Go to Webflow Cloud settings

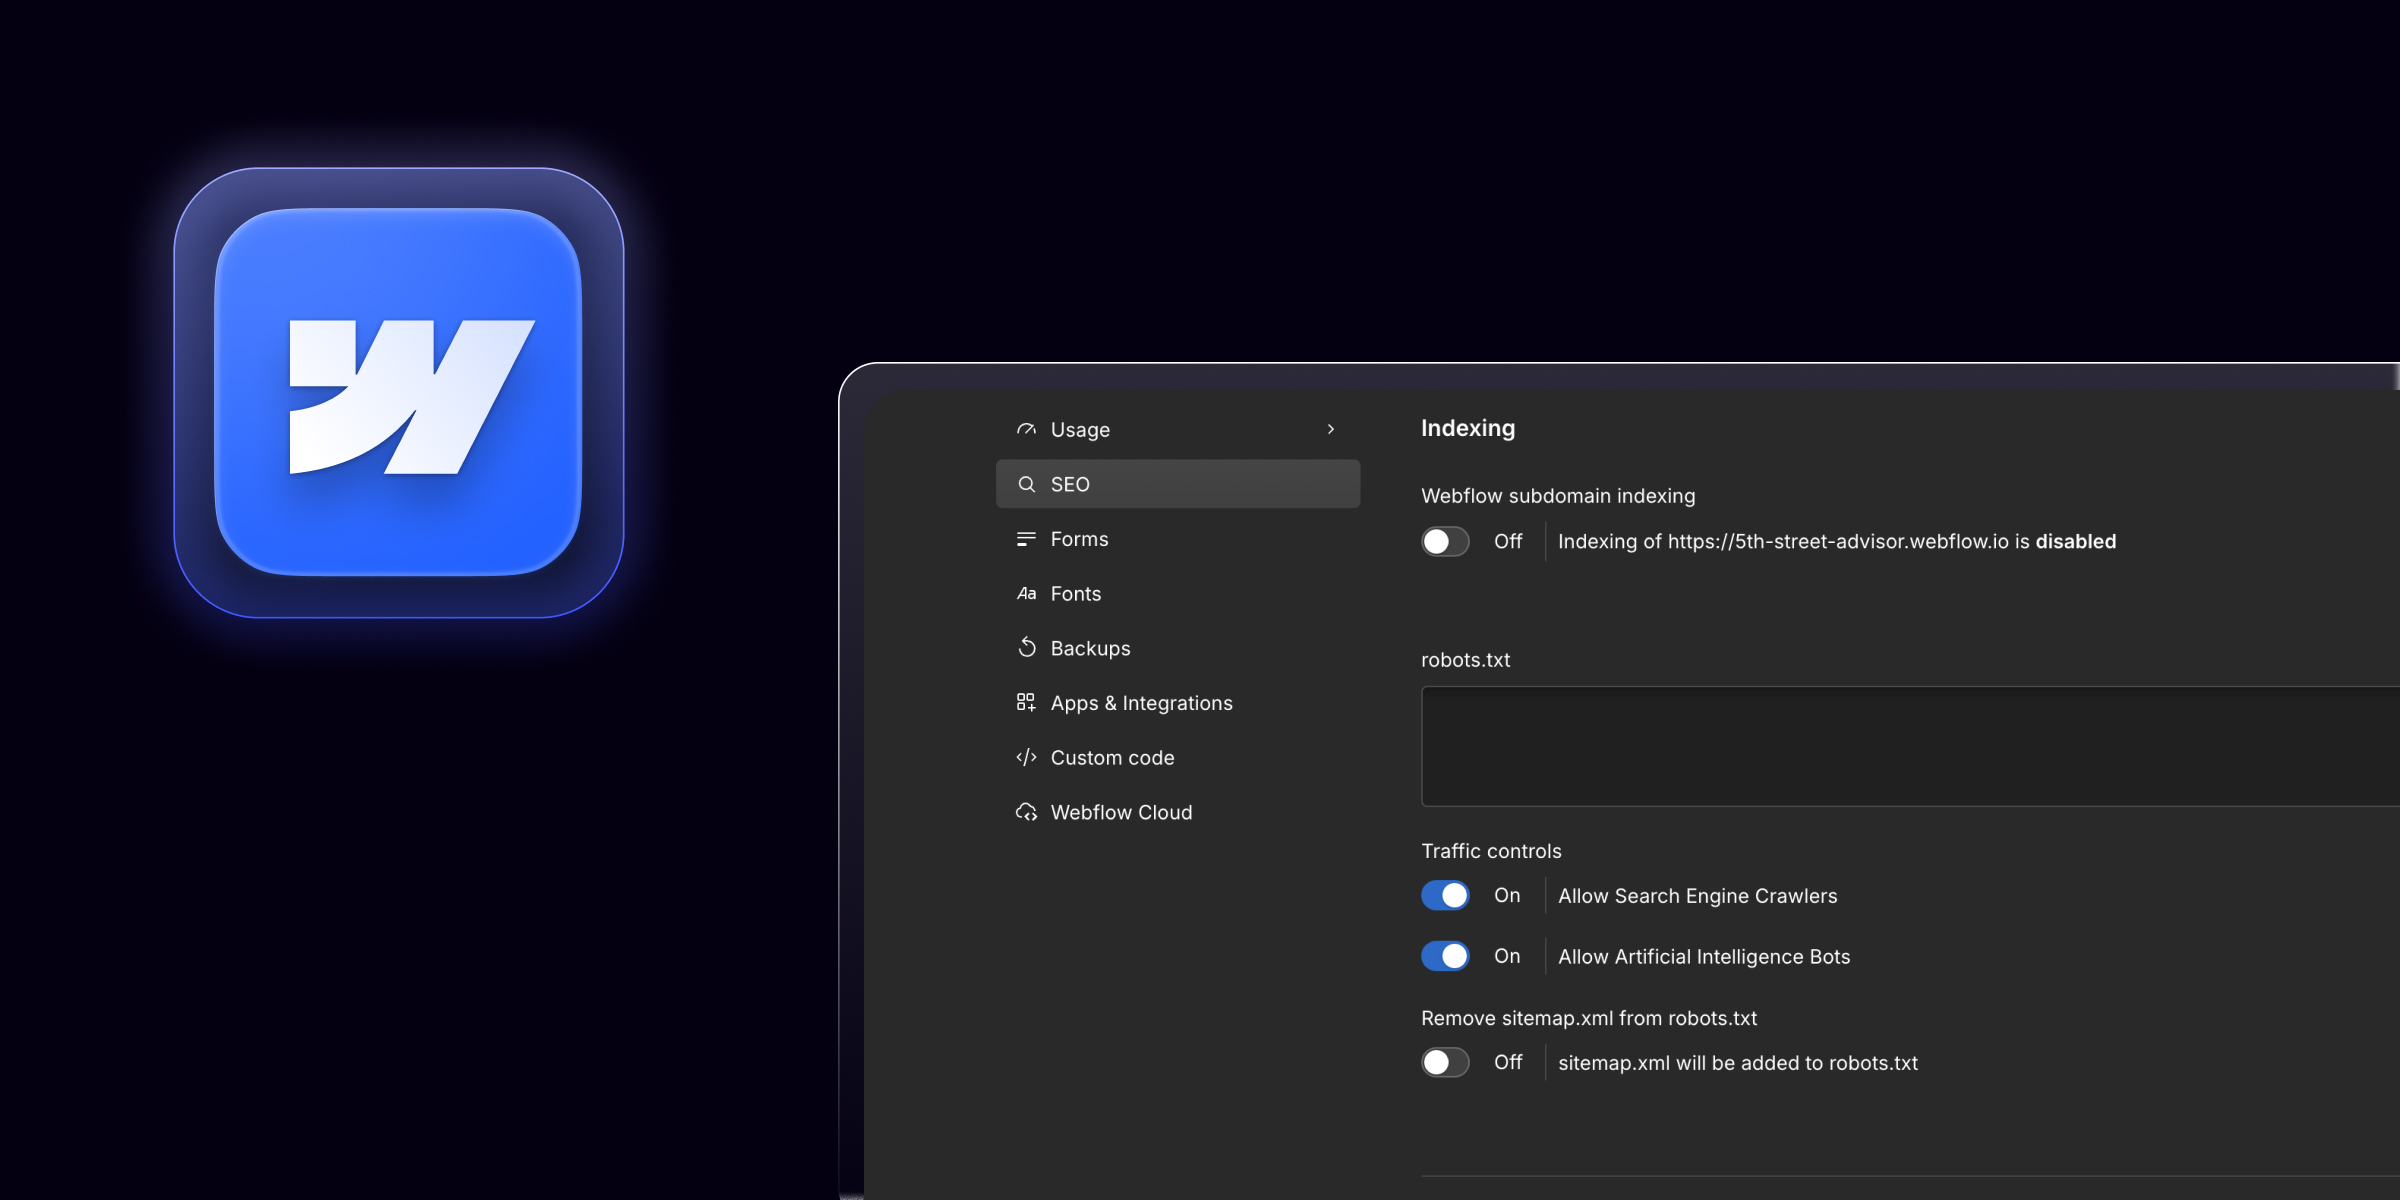point(1178,812)
